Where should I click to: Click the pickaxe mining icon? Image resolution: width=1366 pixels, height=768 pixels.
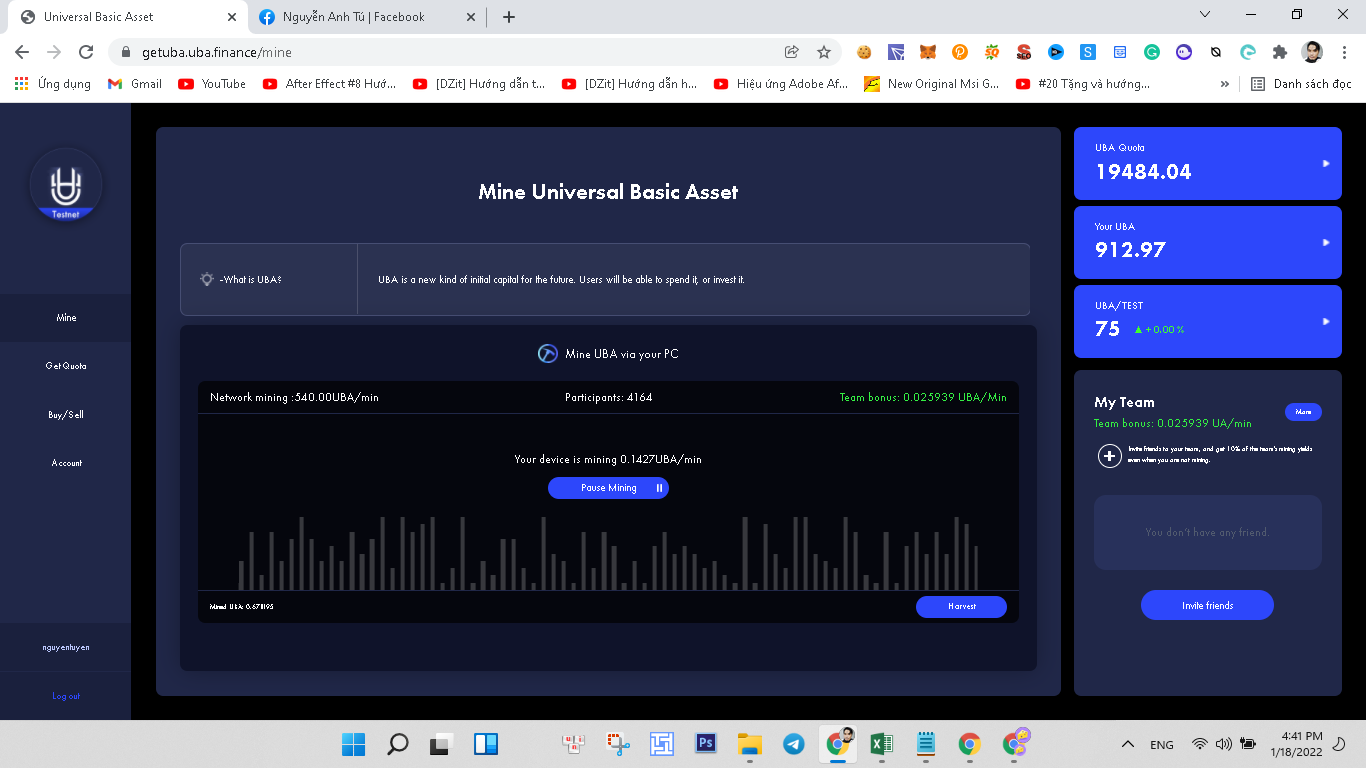click(548, 353)
